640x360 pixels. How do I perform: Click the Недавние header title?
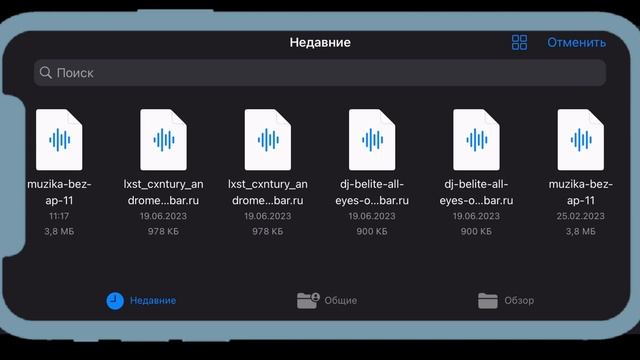click(320, 42)
